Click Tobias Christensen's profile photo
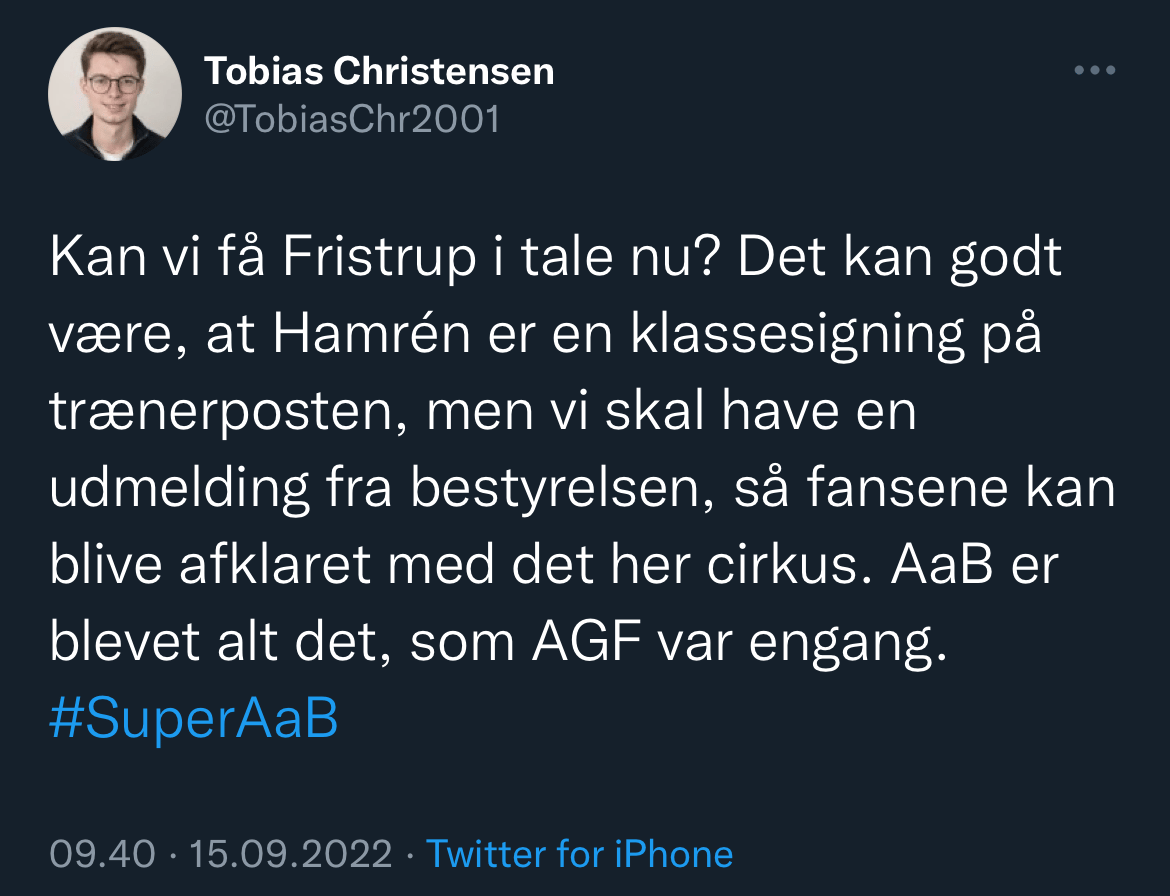 (115, 95)
